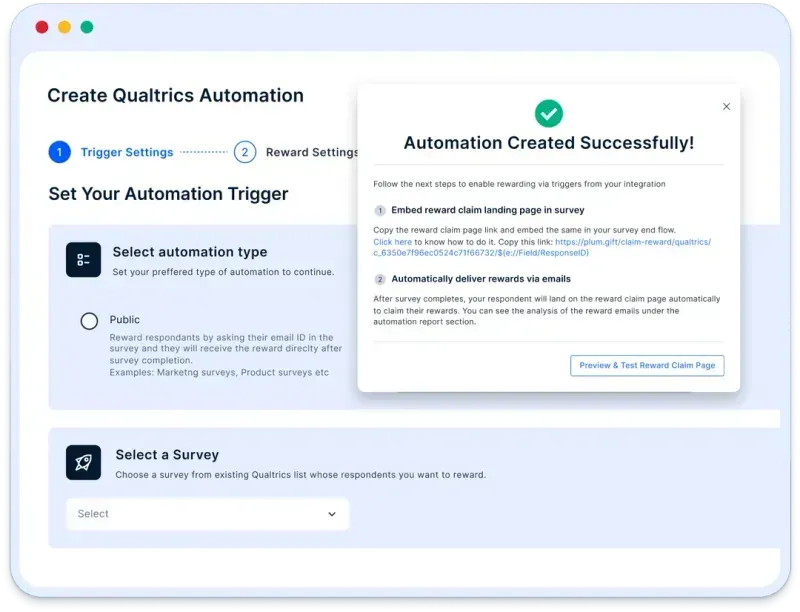Click the survey dropdown chevron arrow
The width and height of the screenshot is (800, 612).
tap(332, 514)
